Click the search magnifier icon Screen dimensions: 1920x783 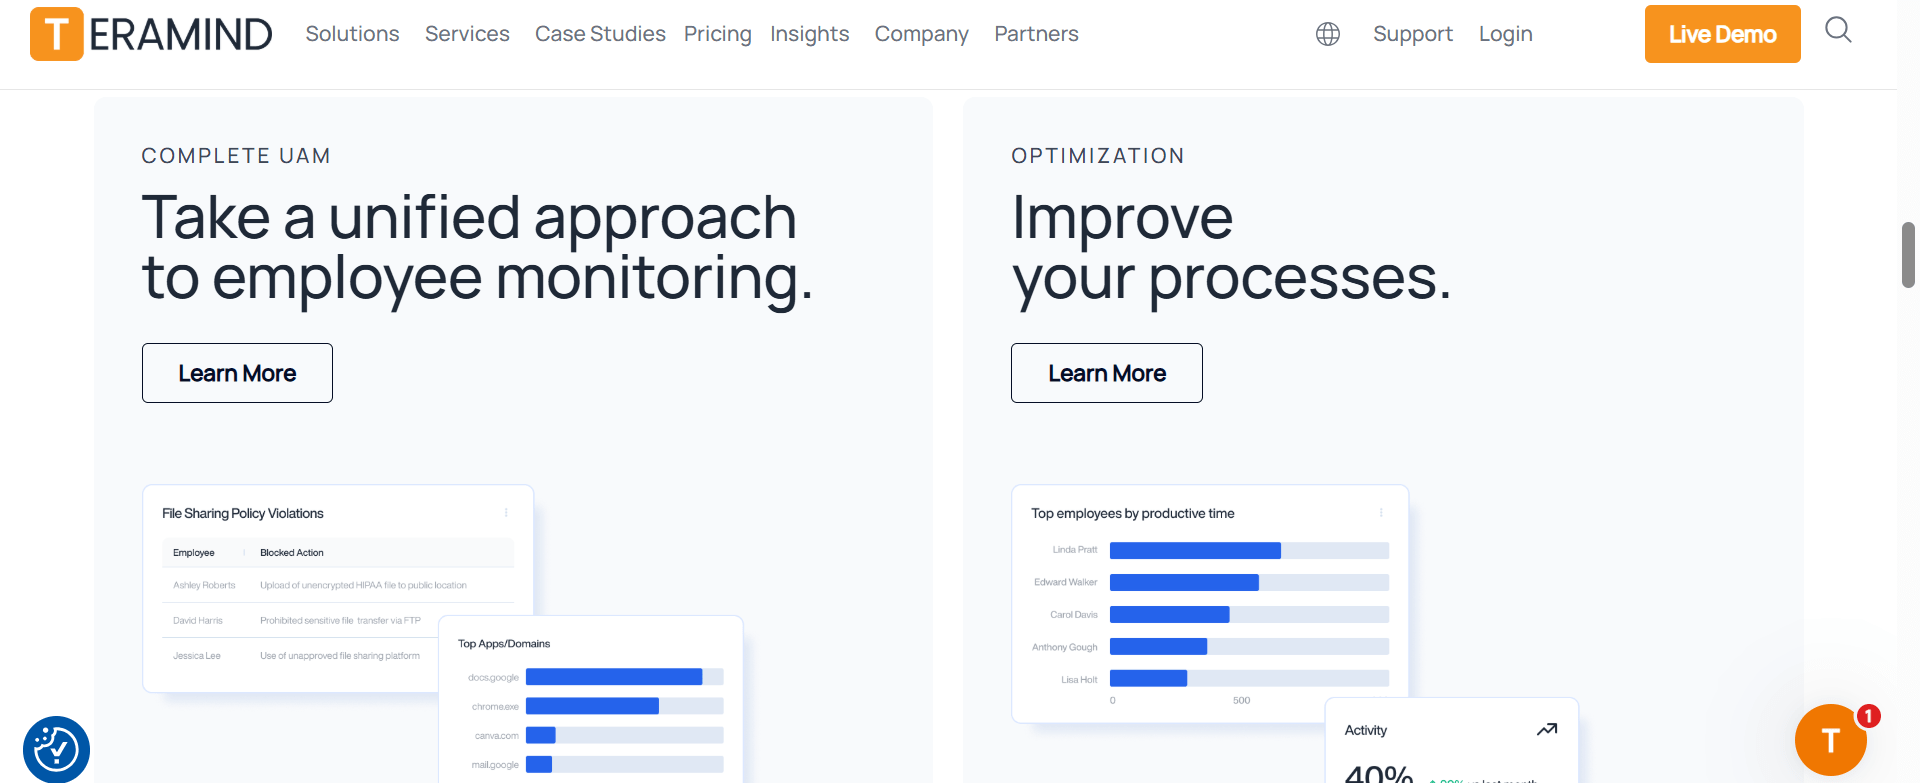click(1838, 30)
